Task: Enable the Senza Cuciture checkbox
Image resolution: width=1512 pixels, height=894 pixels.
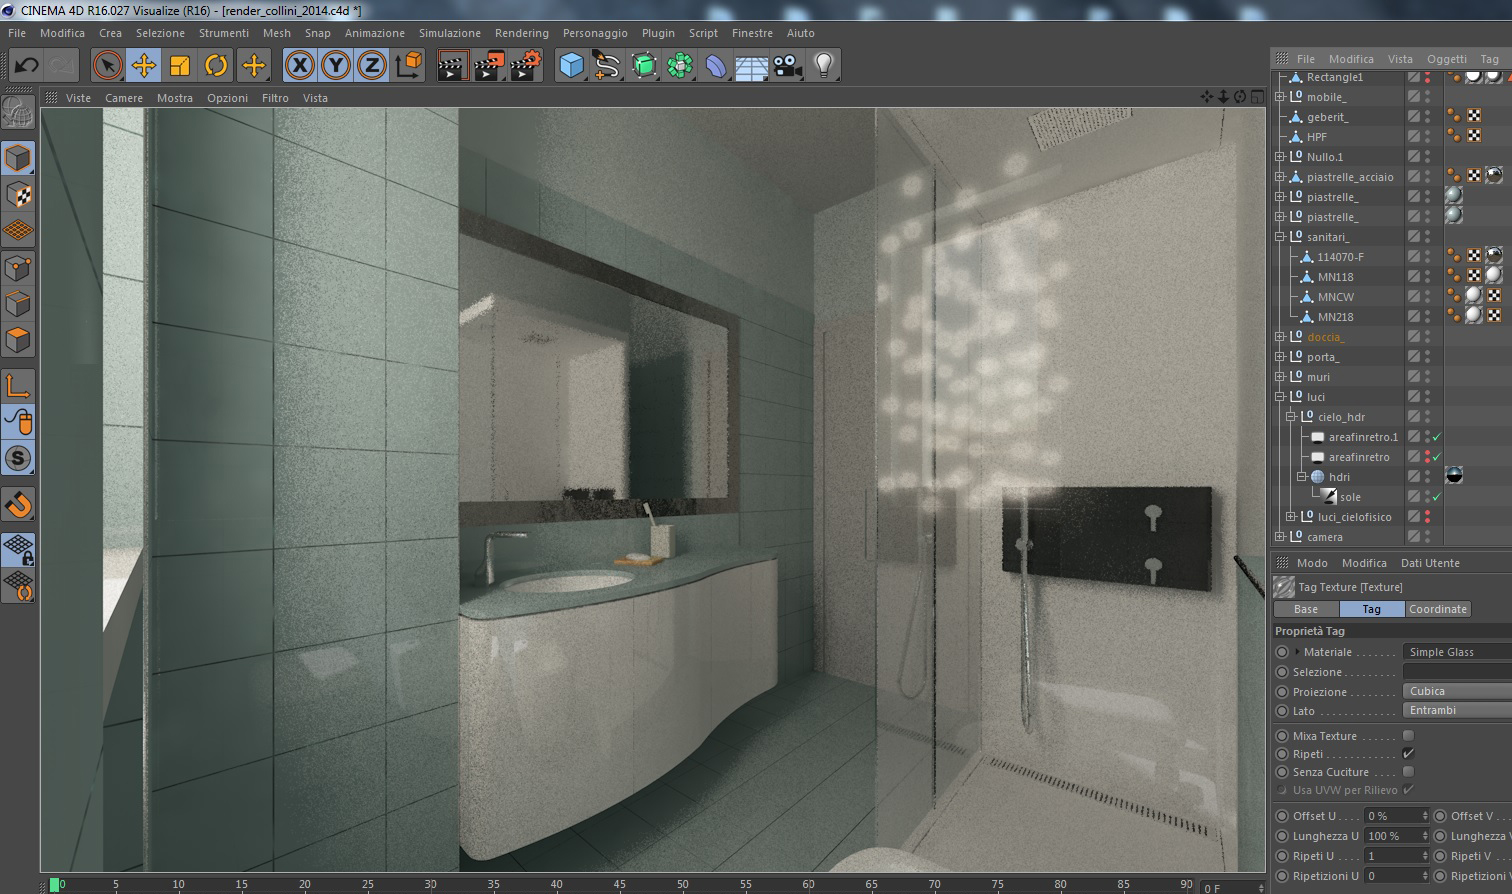Action: 1408,772
